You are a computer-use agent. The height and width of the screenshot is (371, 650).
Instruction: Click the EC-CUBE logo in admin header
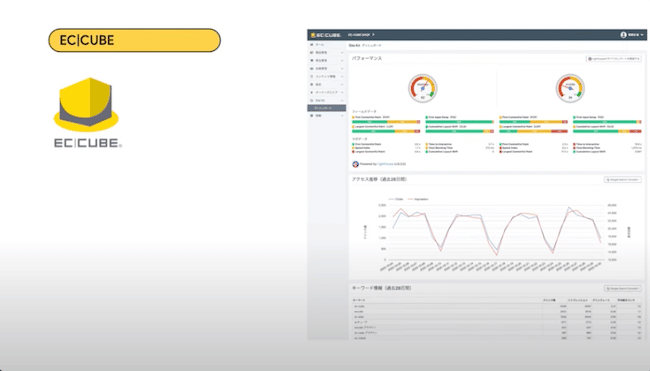tap(326, 35)
